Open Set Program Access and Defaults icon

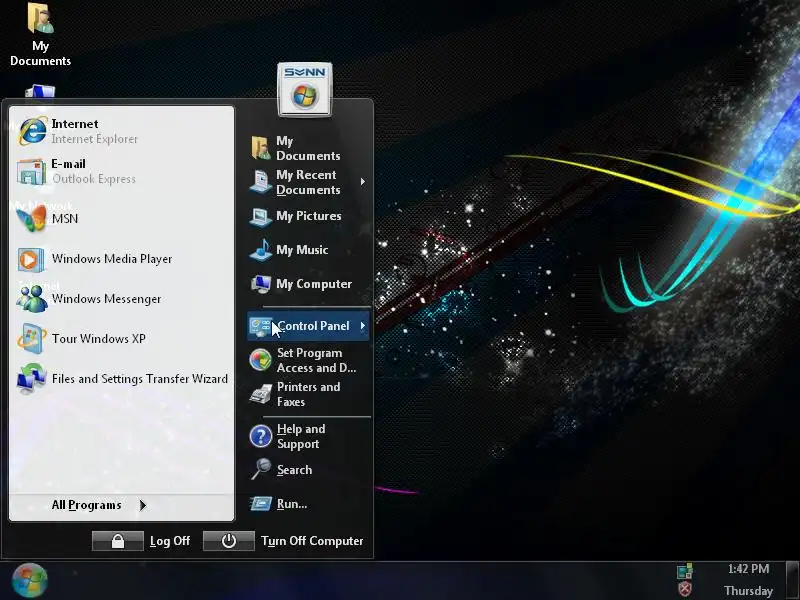261,360
